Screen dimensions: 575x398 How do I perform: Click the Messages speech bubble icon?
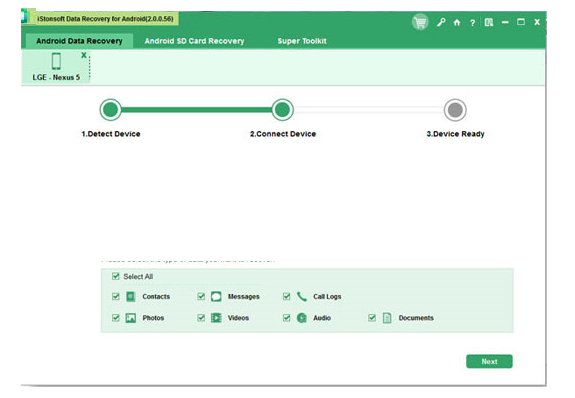tap(216, 296)
